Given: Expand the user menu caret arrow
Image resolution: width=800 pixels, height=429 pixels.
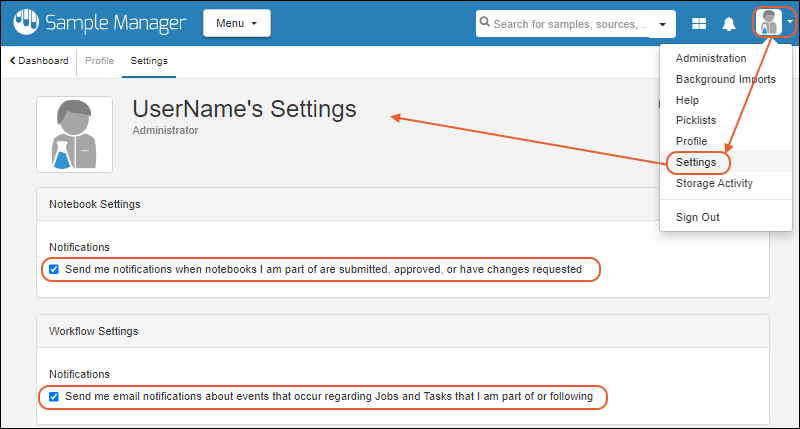Looking at the screenshot, I should [x=790, y=22].
